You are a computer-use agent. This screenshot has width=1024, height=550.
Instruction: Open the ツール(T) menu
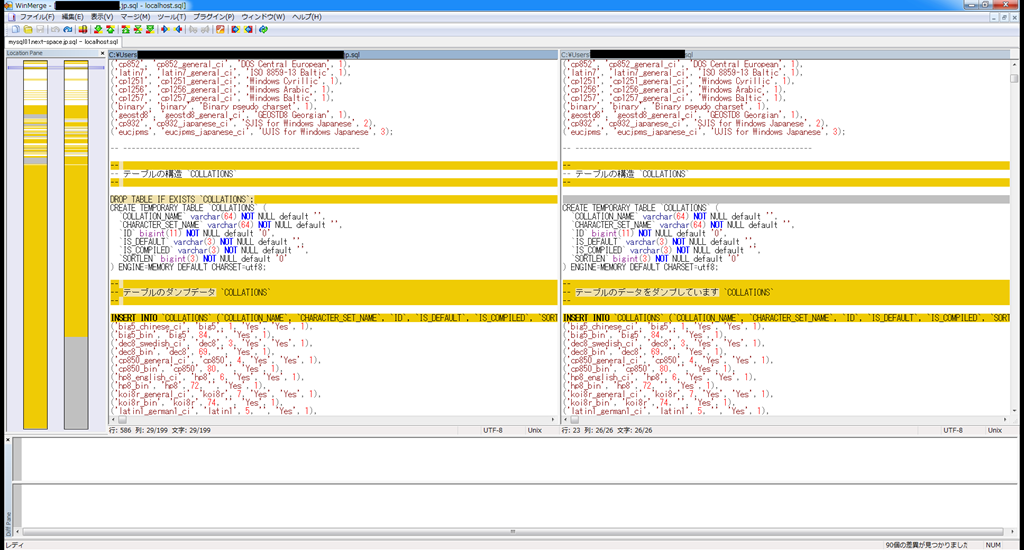171,17
